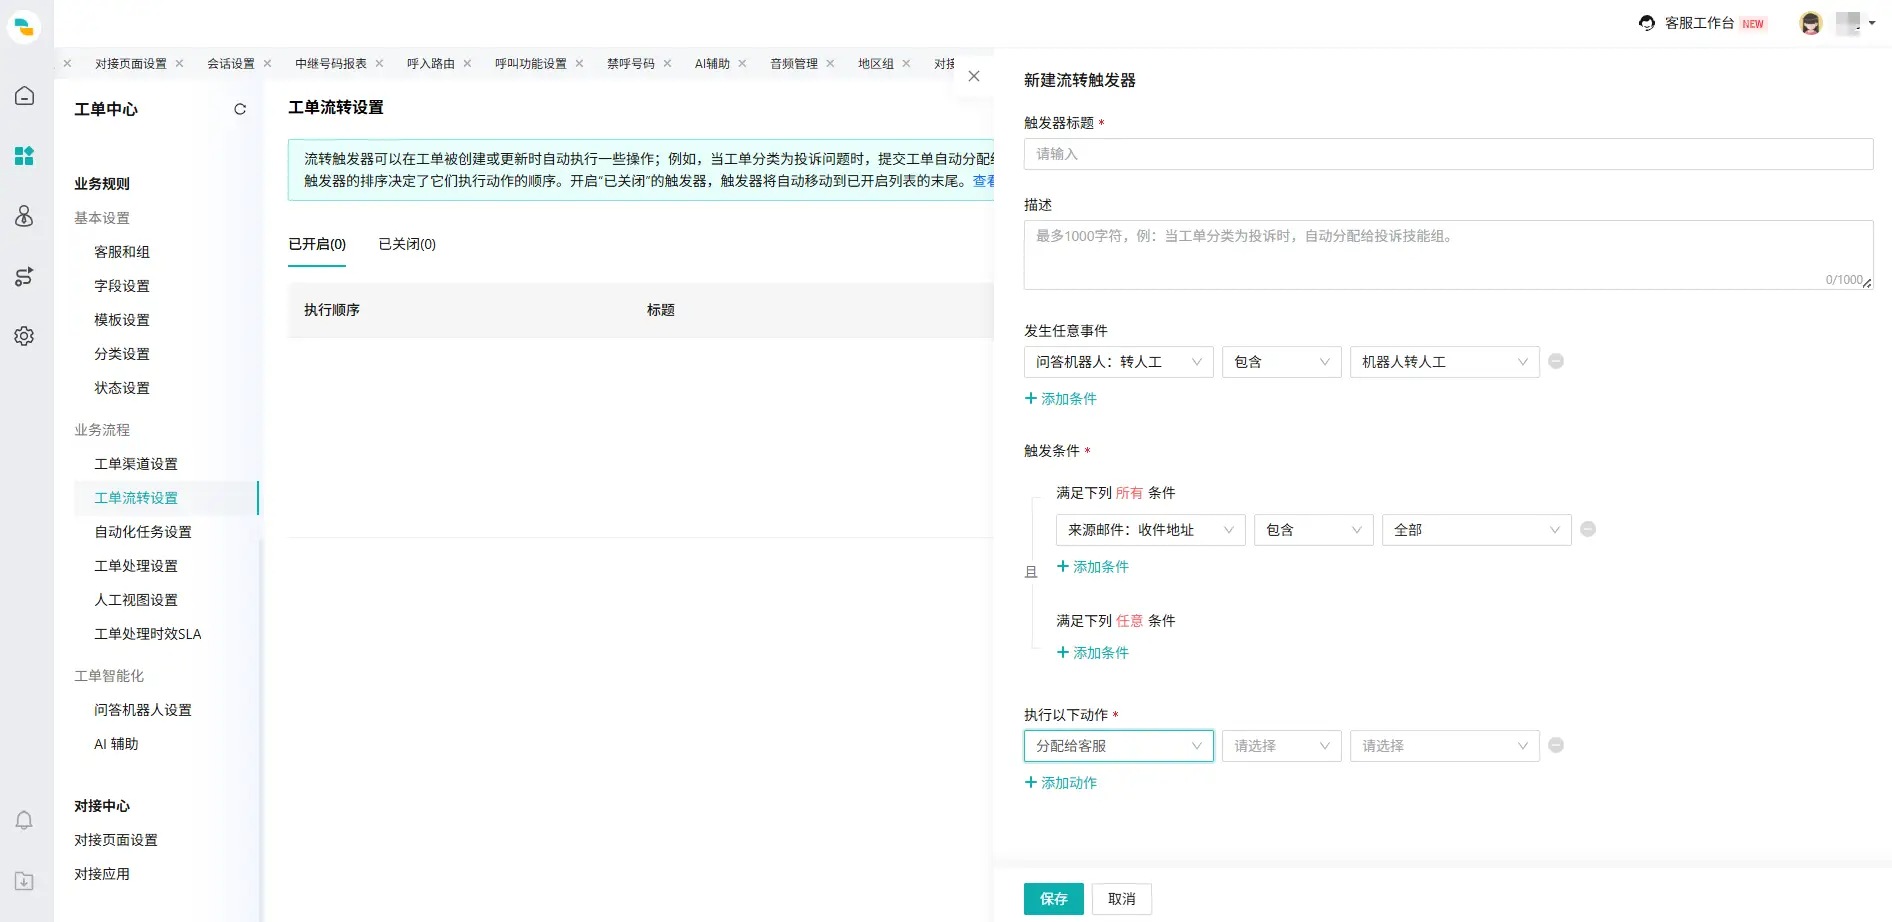Switch to the 中继号码报表 tab
1892x922 pixels.
(331, 63)
